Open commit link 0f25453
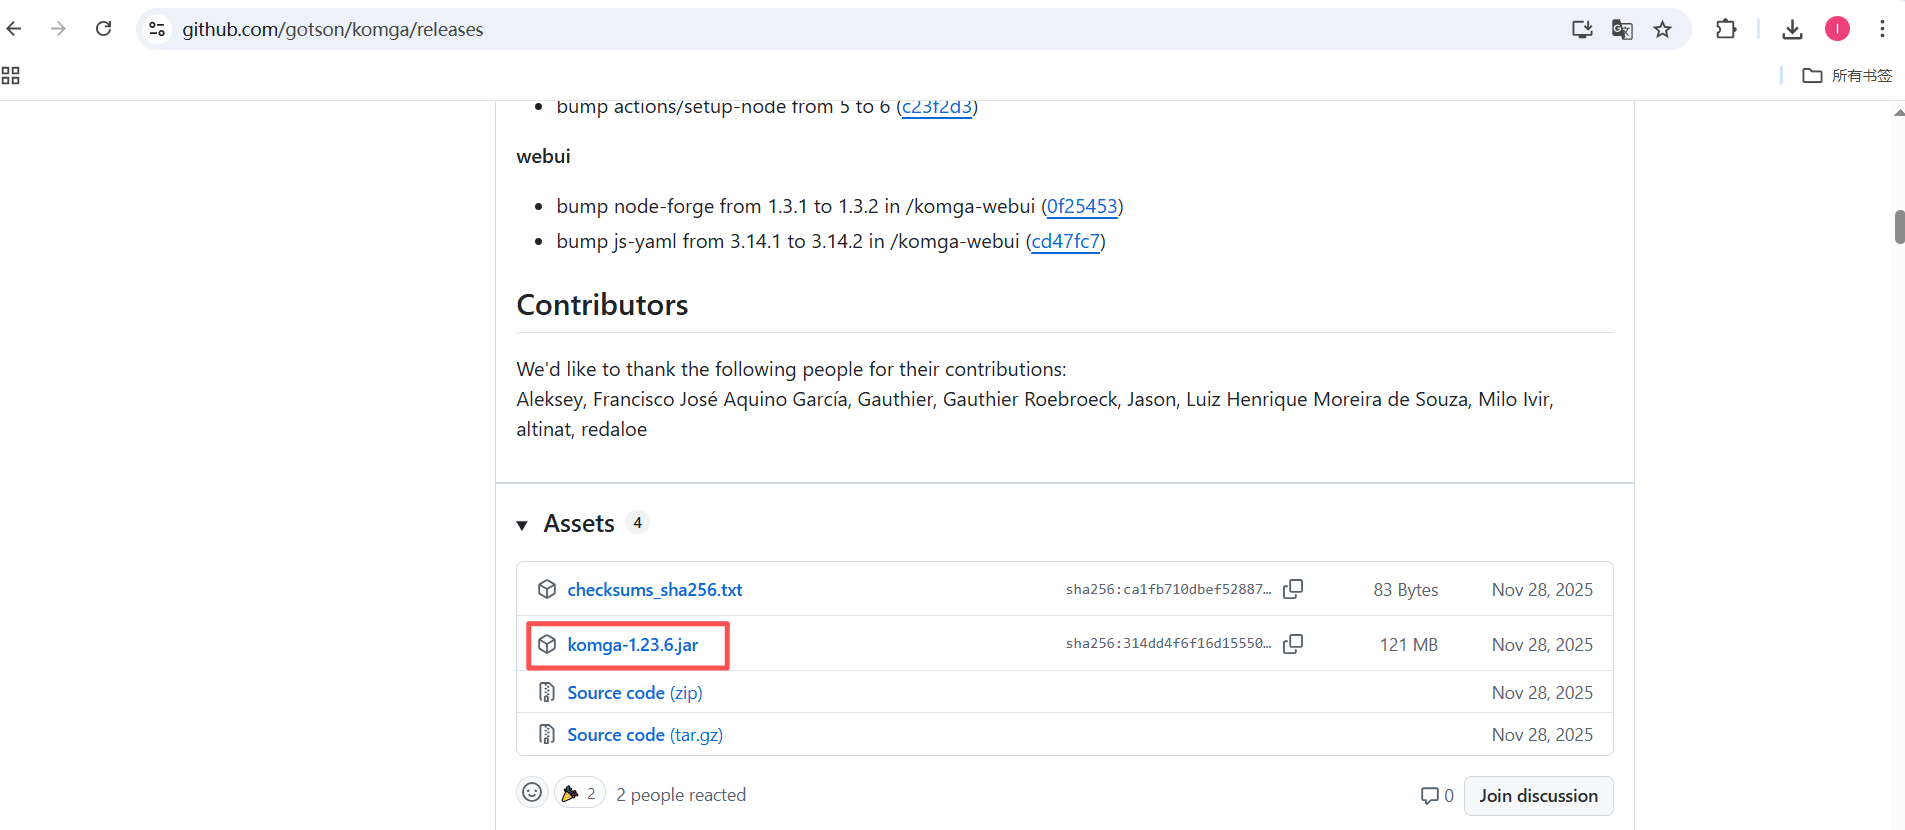The image size is (1905, 830). coord(1082,206)
